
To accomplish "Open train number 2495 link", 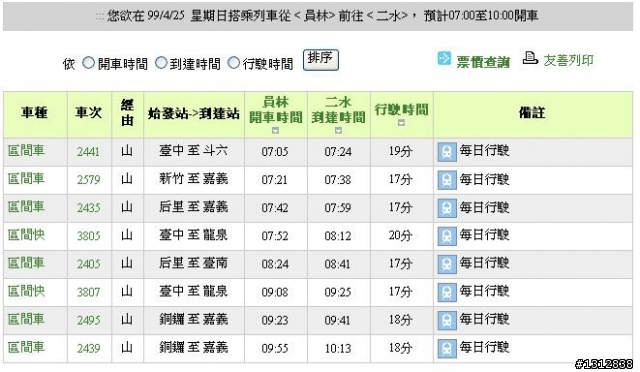I will tap(89, 320).
